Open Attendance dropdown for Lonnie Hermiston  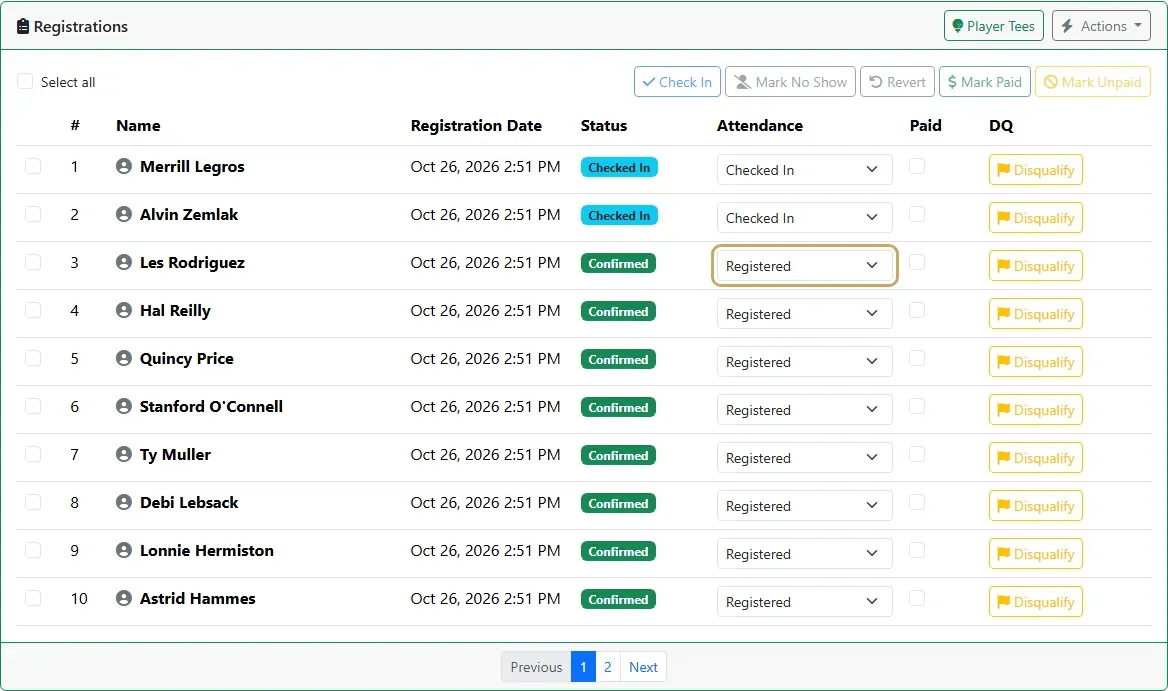[804, 554]
